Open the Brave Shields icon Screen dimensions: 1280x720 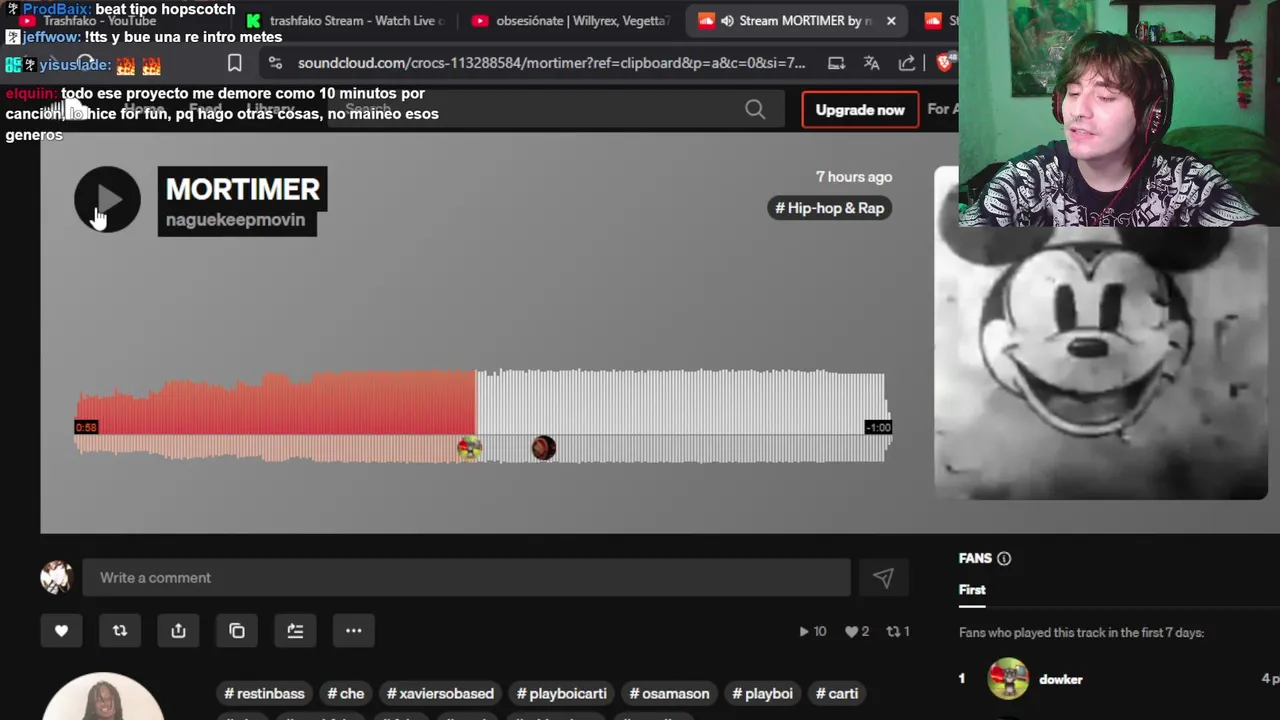click(945, 63)
